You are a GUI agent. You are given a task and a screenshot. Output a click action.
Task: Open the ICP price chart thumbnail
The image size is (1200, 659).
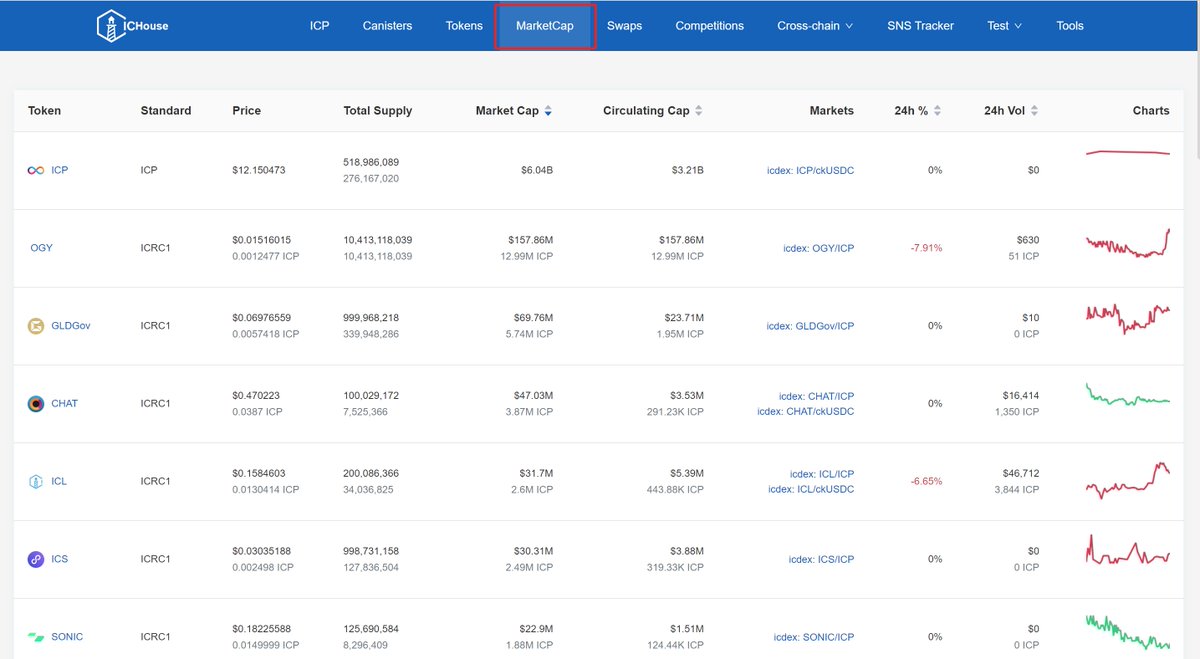1128,153
